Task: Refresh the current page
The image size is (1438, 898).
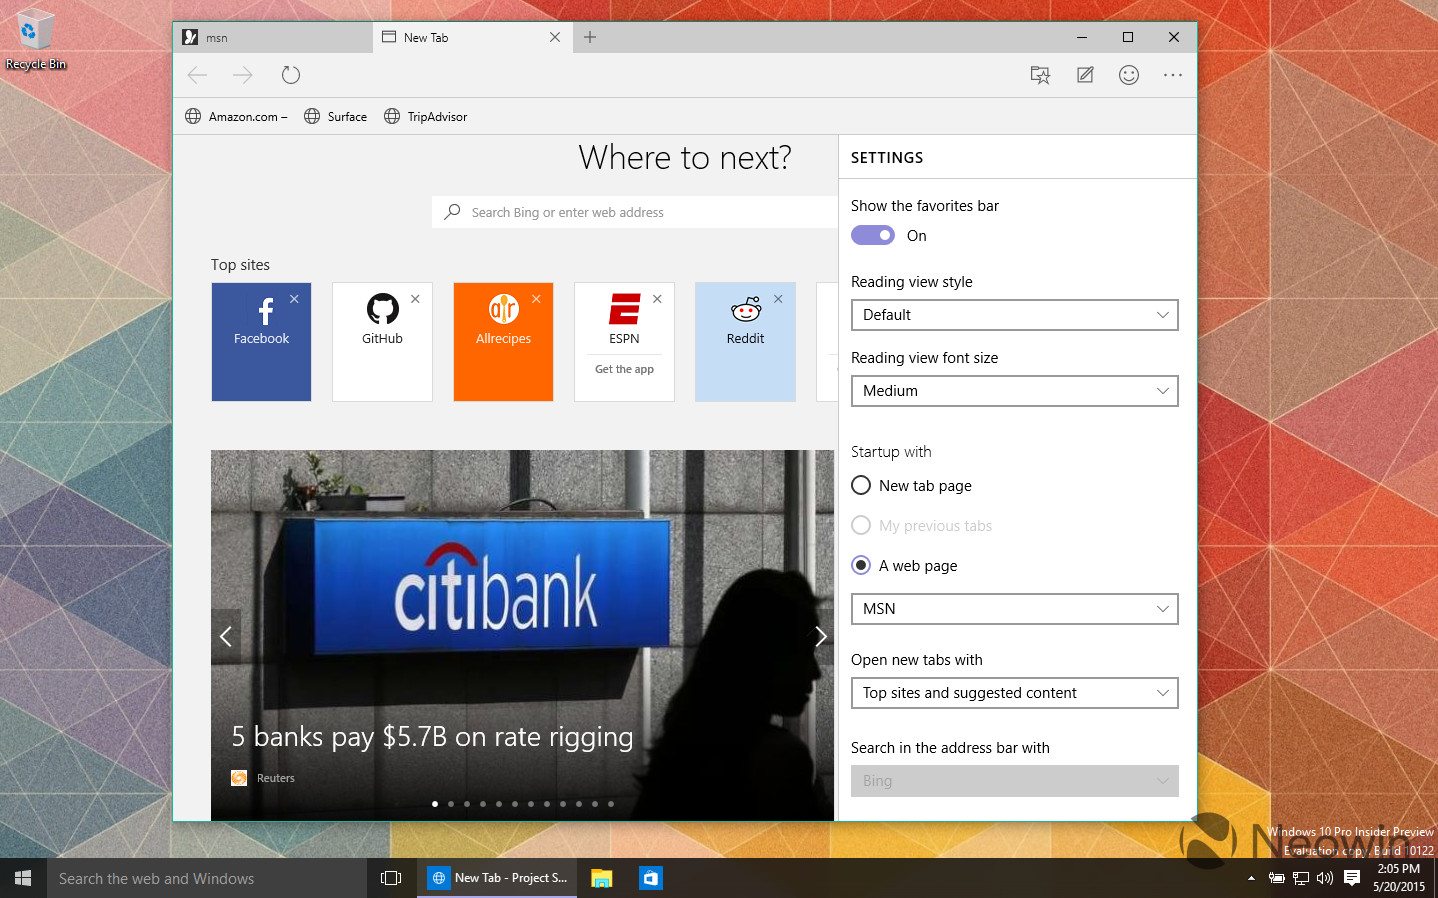Action: pos(291,75)
